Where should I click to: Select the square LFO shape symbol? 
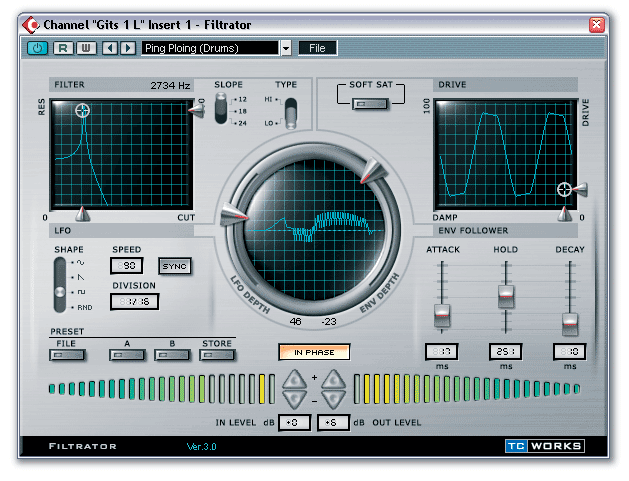(x=81, y=292)
